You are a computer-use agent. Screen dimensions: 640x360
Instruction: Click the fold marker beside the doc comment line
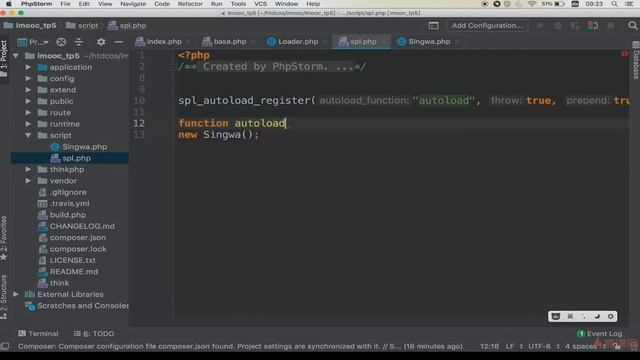(173, 67)
